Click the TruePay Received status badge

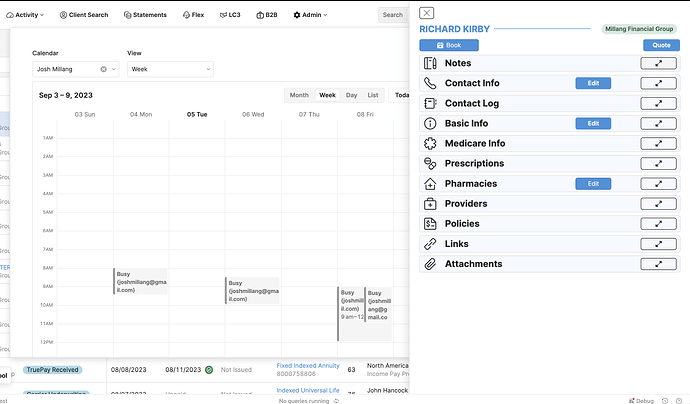coord(52,370)
